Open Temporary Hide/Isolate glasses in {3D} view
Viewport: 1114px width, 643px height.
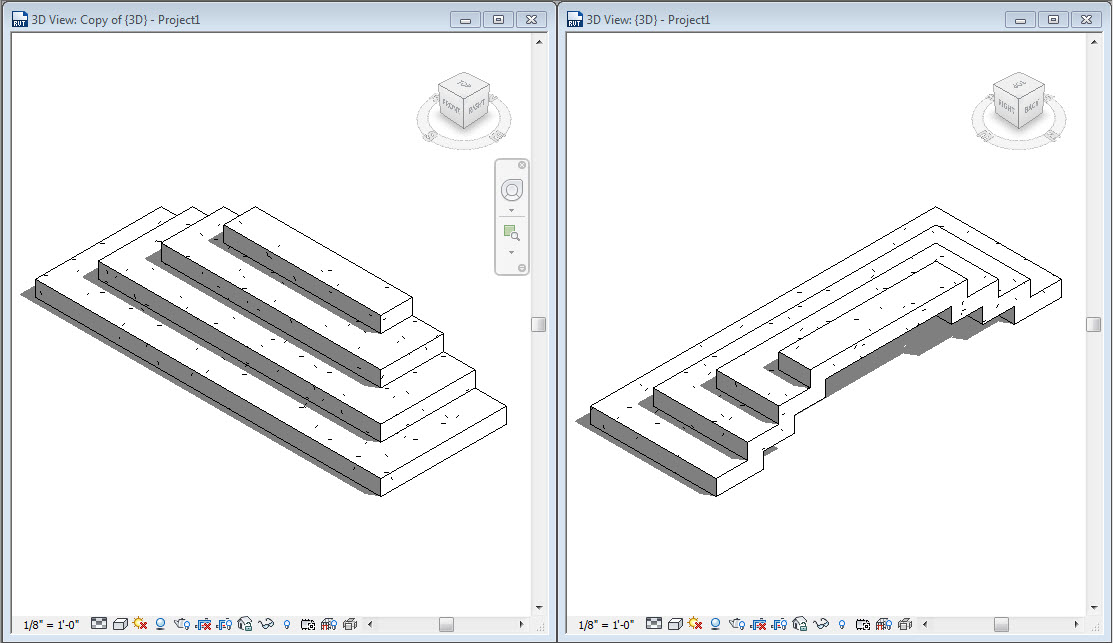pos(821,624)
